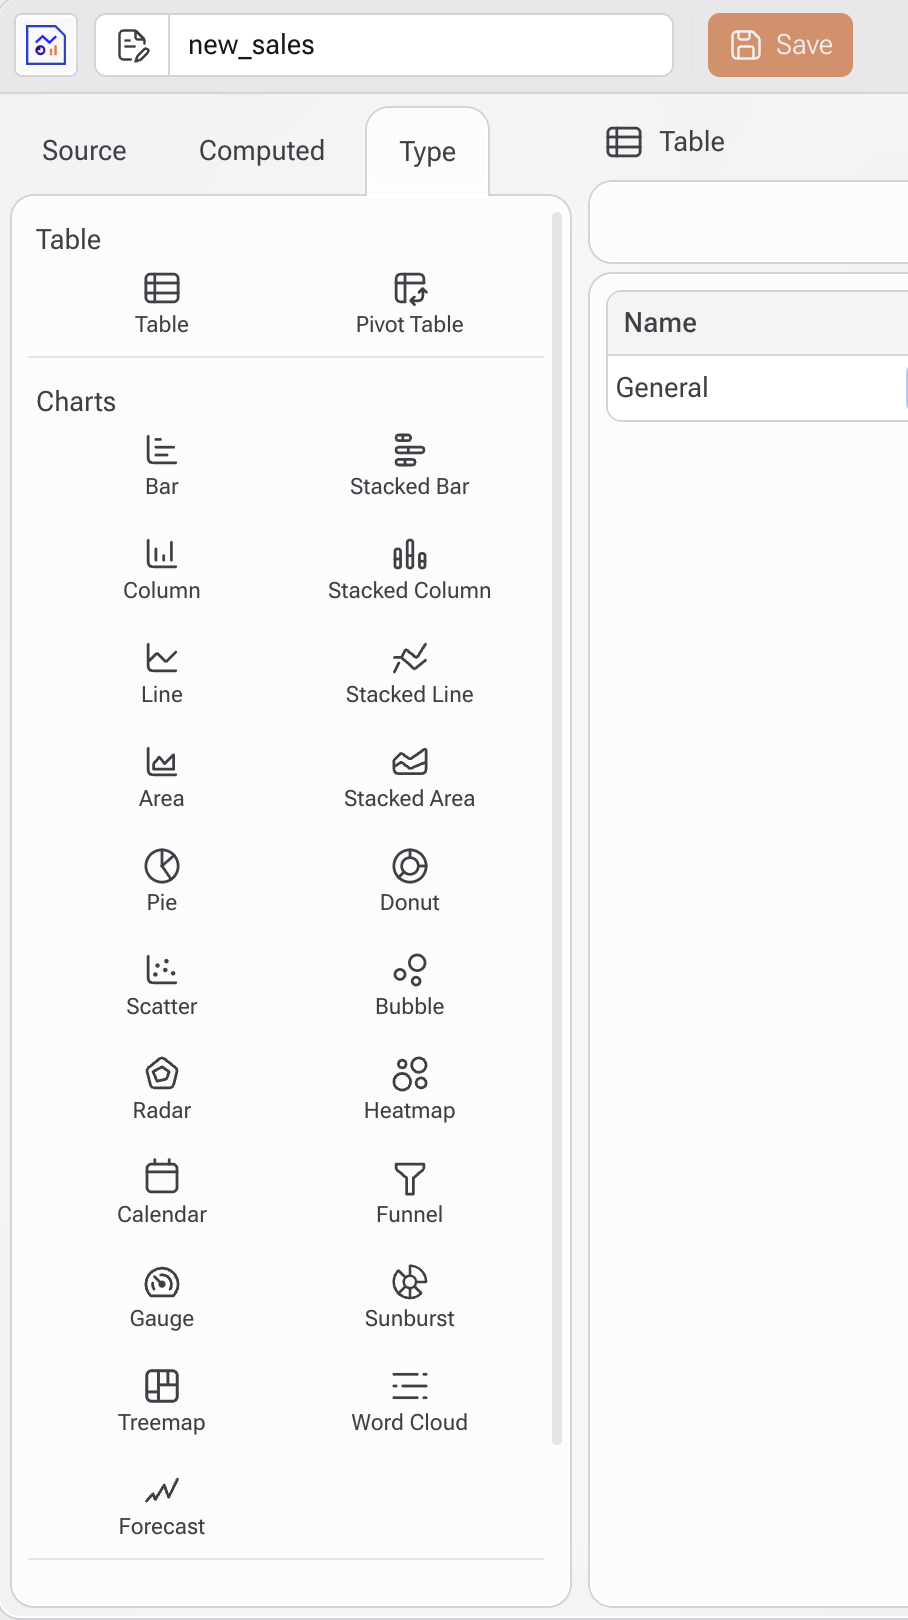Choose the Gauge chart icon
908x1620 pixels.
tap(162, 1283)
